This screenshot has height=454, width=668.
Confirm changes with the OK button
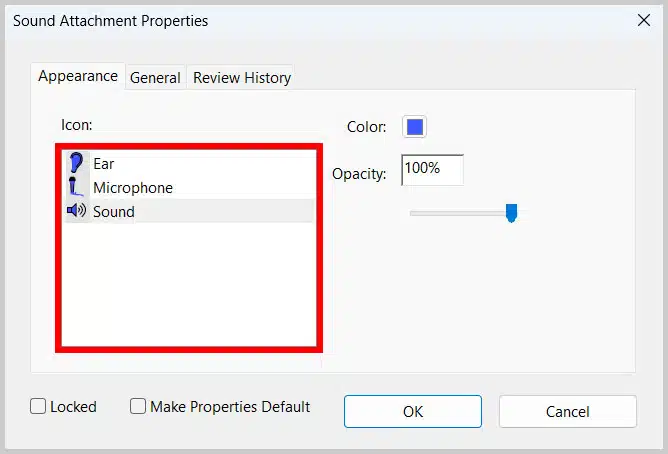click(x=413, y=411)
